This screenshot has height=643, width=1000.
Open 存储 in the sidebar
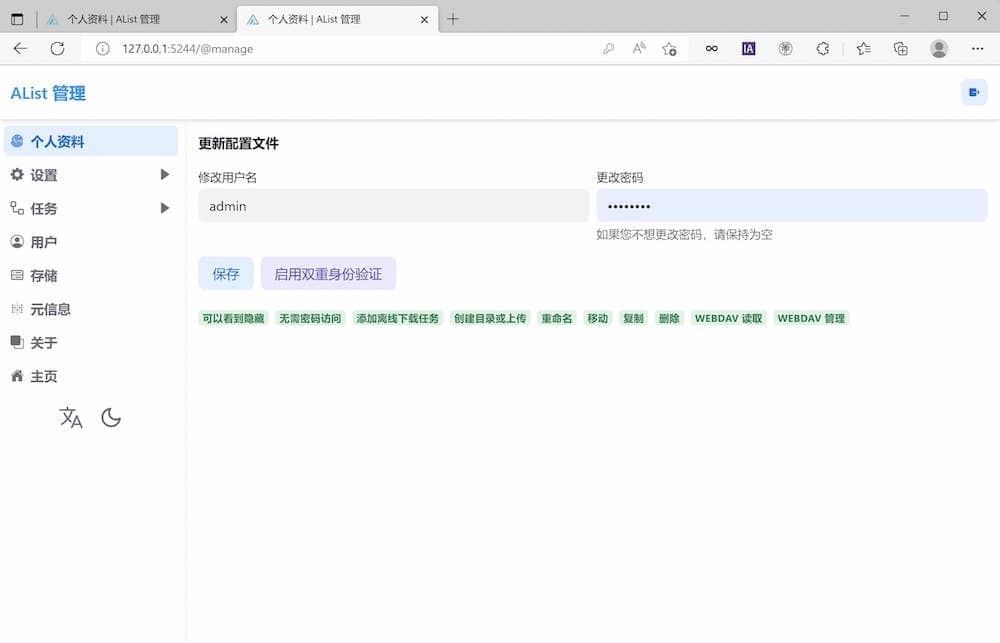[43, 276]
